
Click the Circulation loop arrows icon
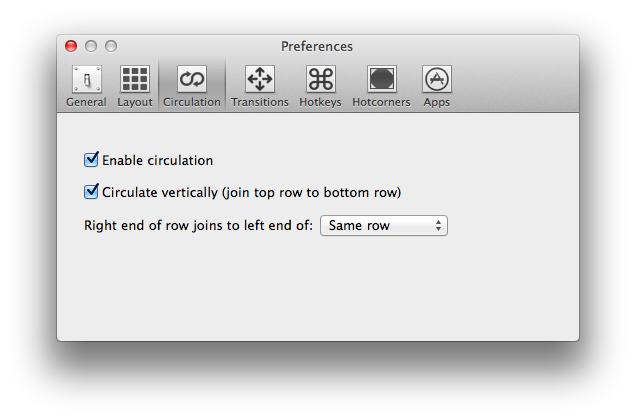point(192,79)
